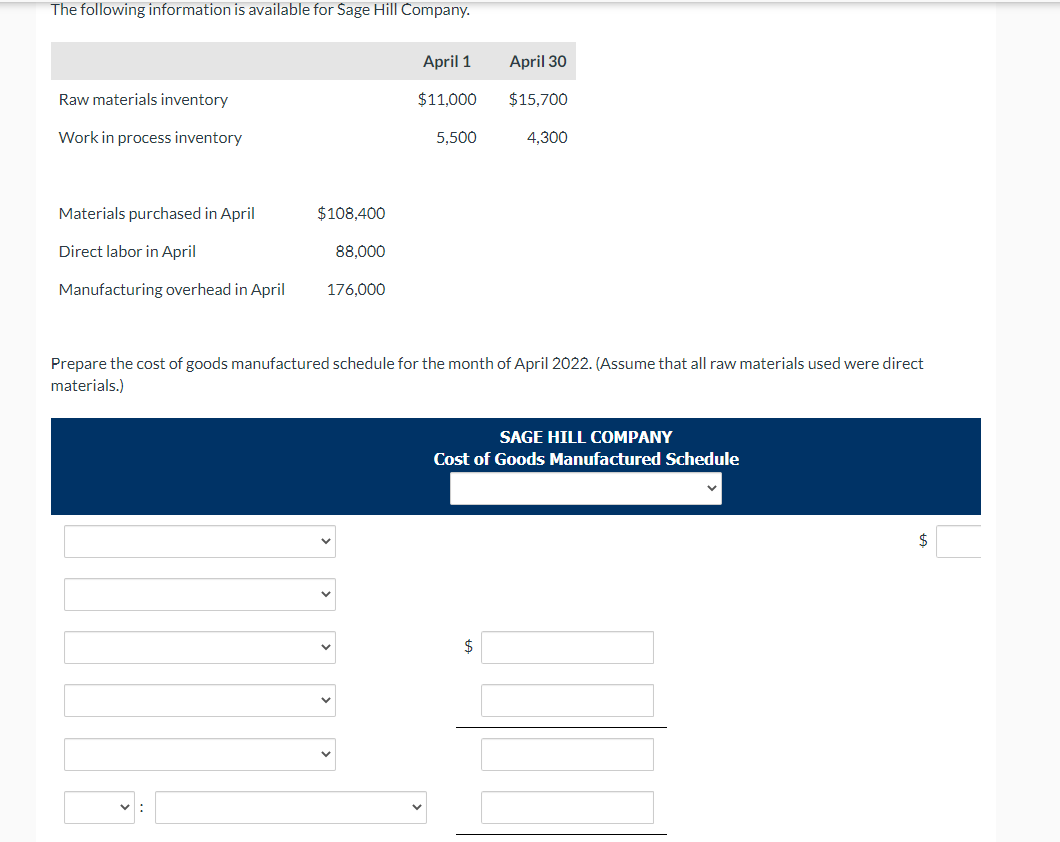Click the Manufacturing overhead in April label
Screen dimensions: 1060x842
[x=172, y=289]
